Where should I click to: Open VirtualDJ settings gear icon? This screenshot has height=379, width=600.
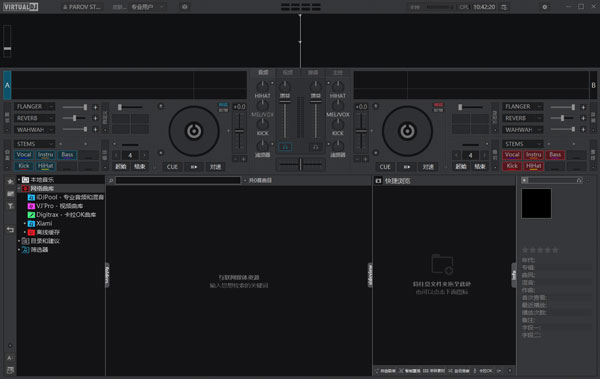545,7
